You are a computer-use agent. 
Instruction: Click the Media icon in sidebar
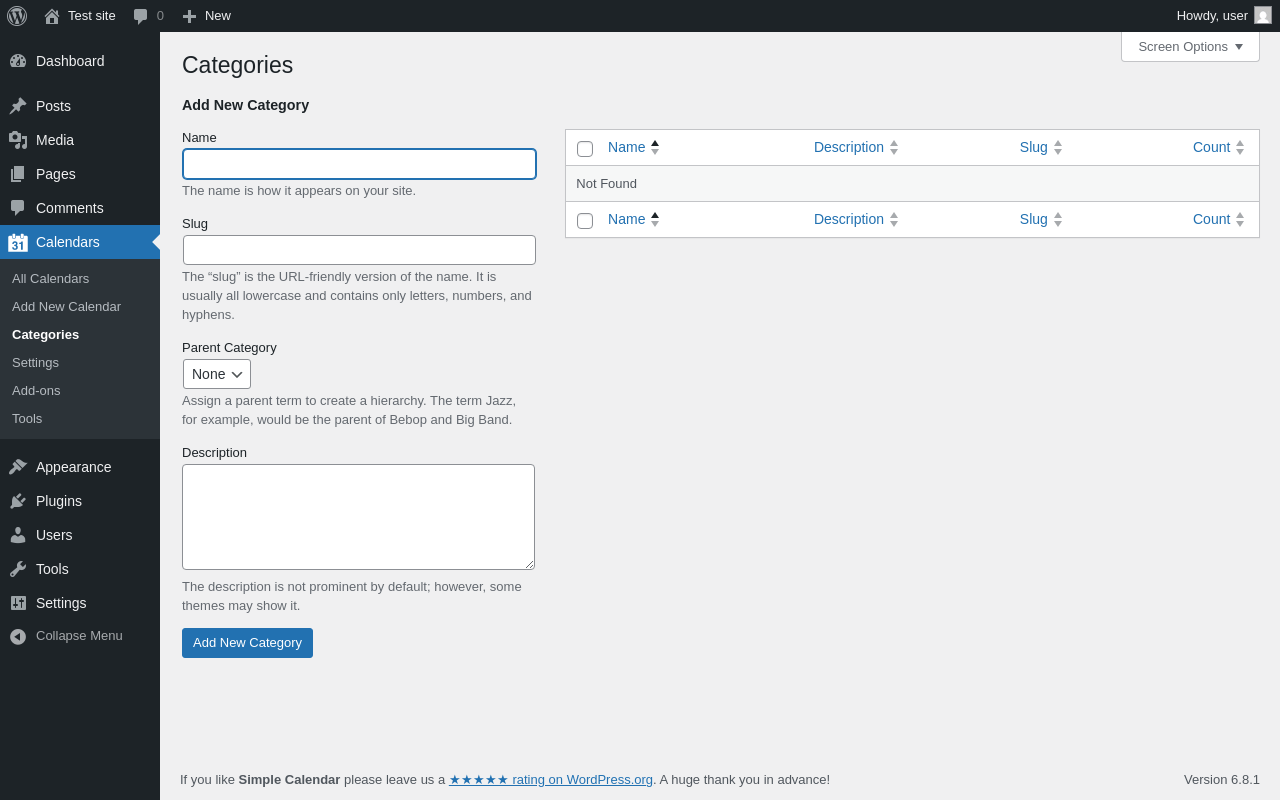pyautogui.click(x=18, y=140)
